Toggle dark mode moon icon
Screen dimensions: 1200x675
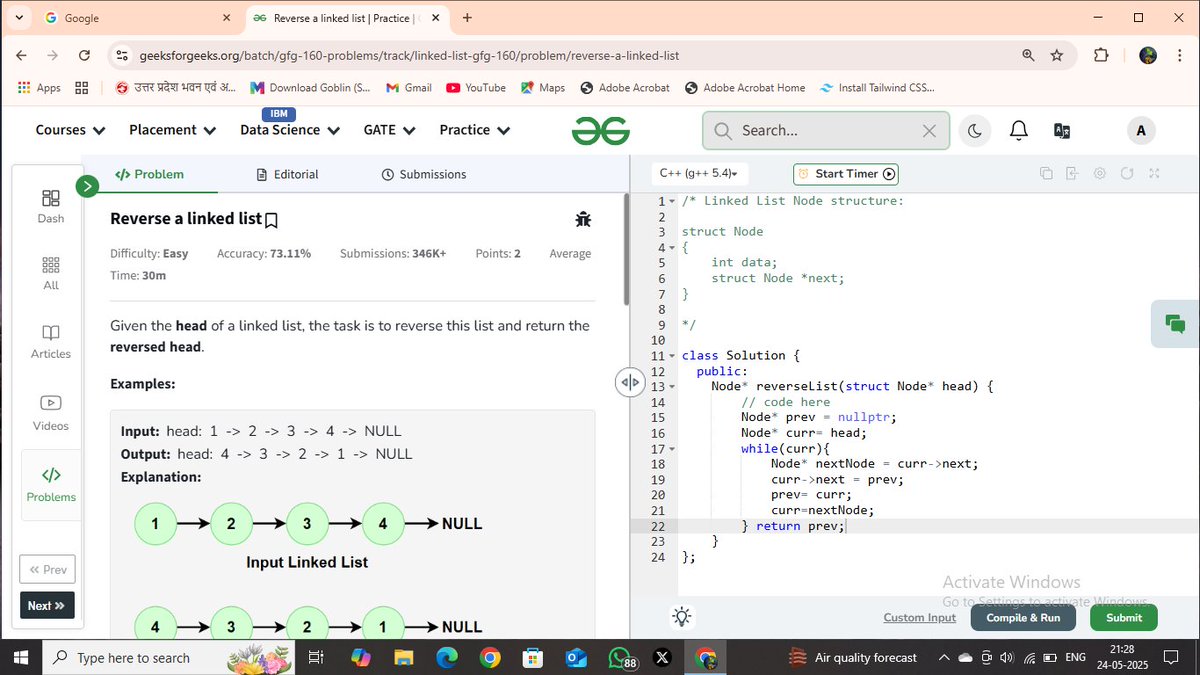pyautogui.click(x=975, y=131)
